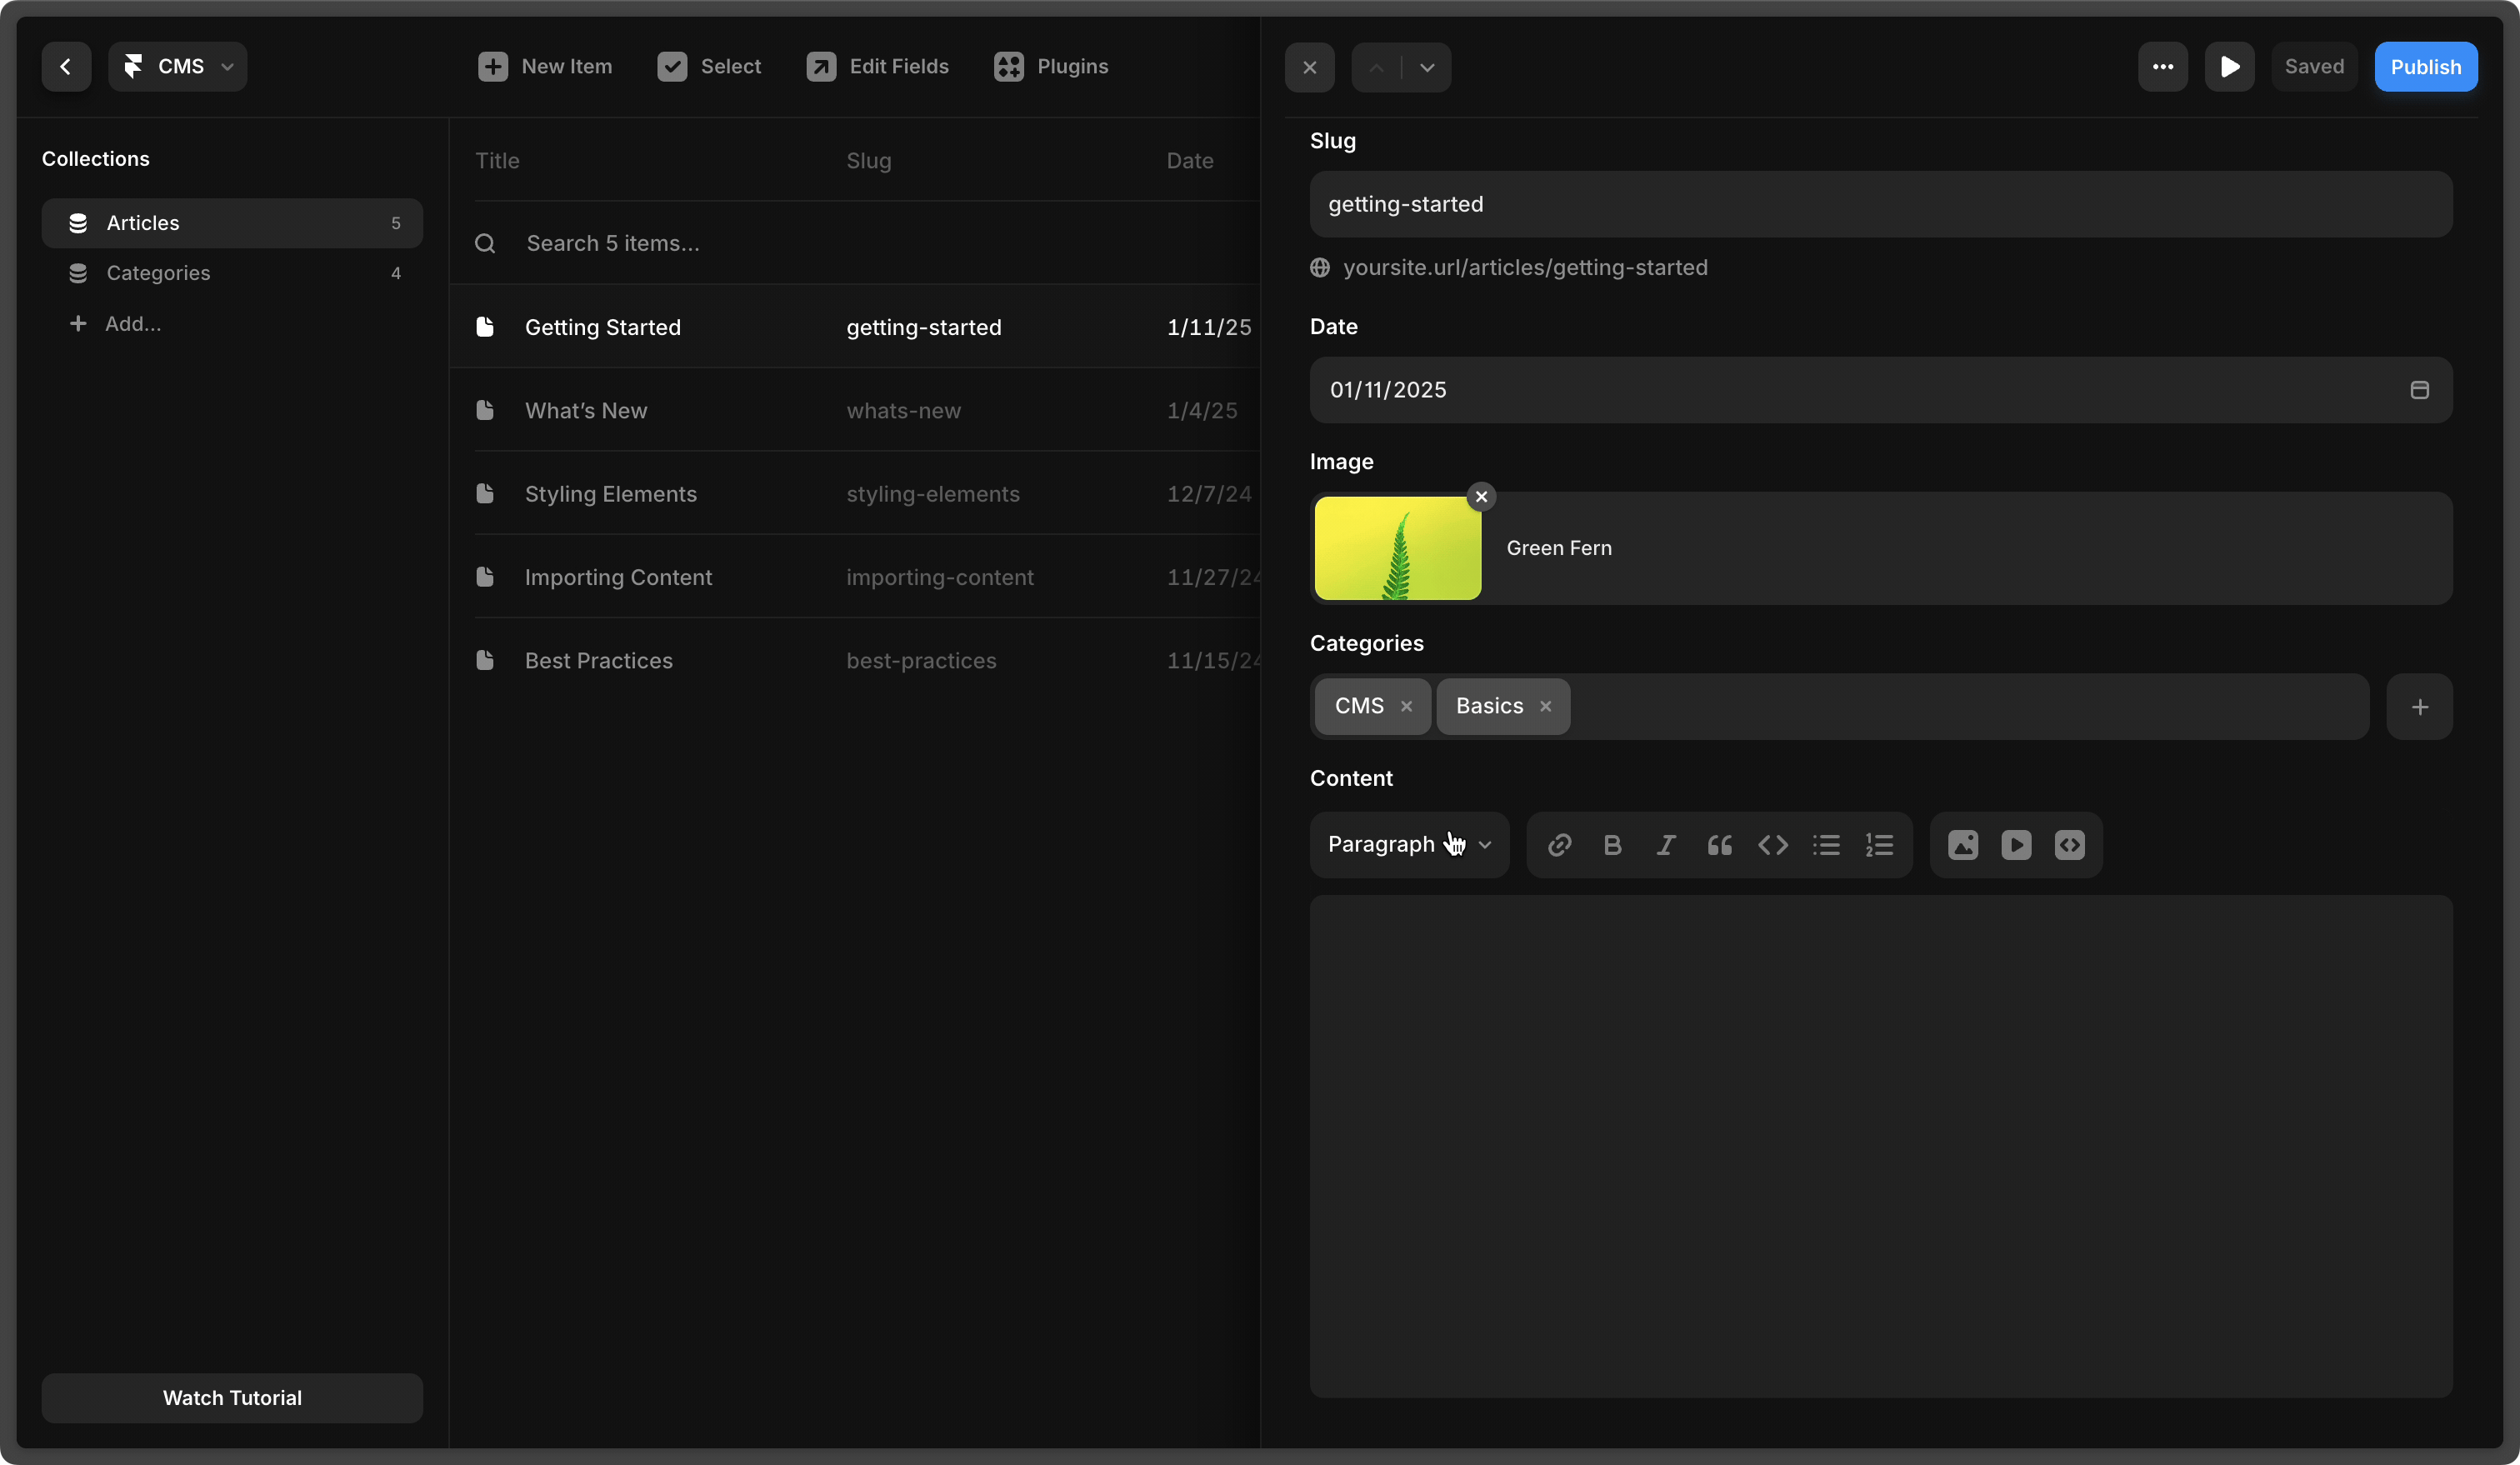Click the Watch Tutorial button
Image resolution: width=2520 pixels, height=1465 pixels.
pos(232,1397)
